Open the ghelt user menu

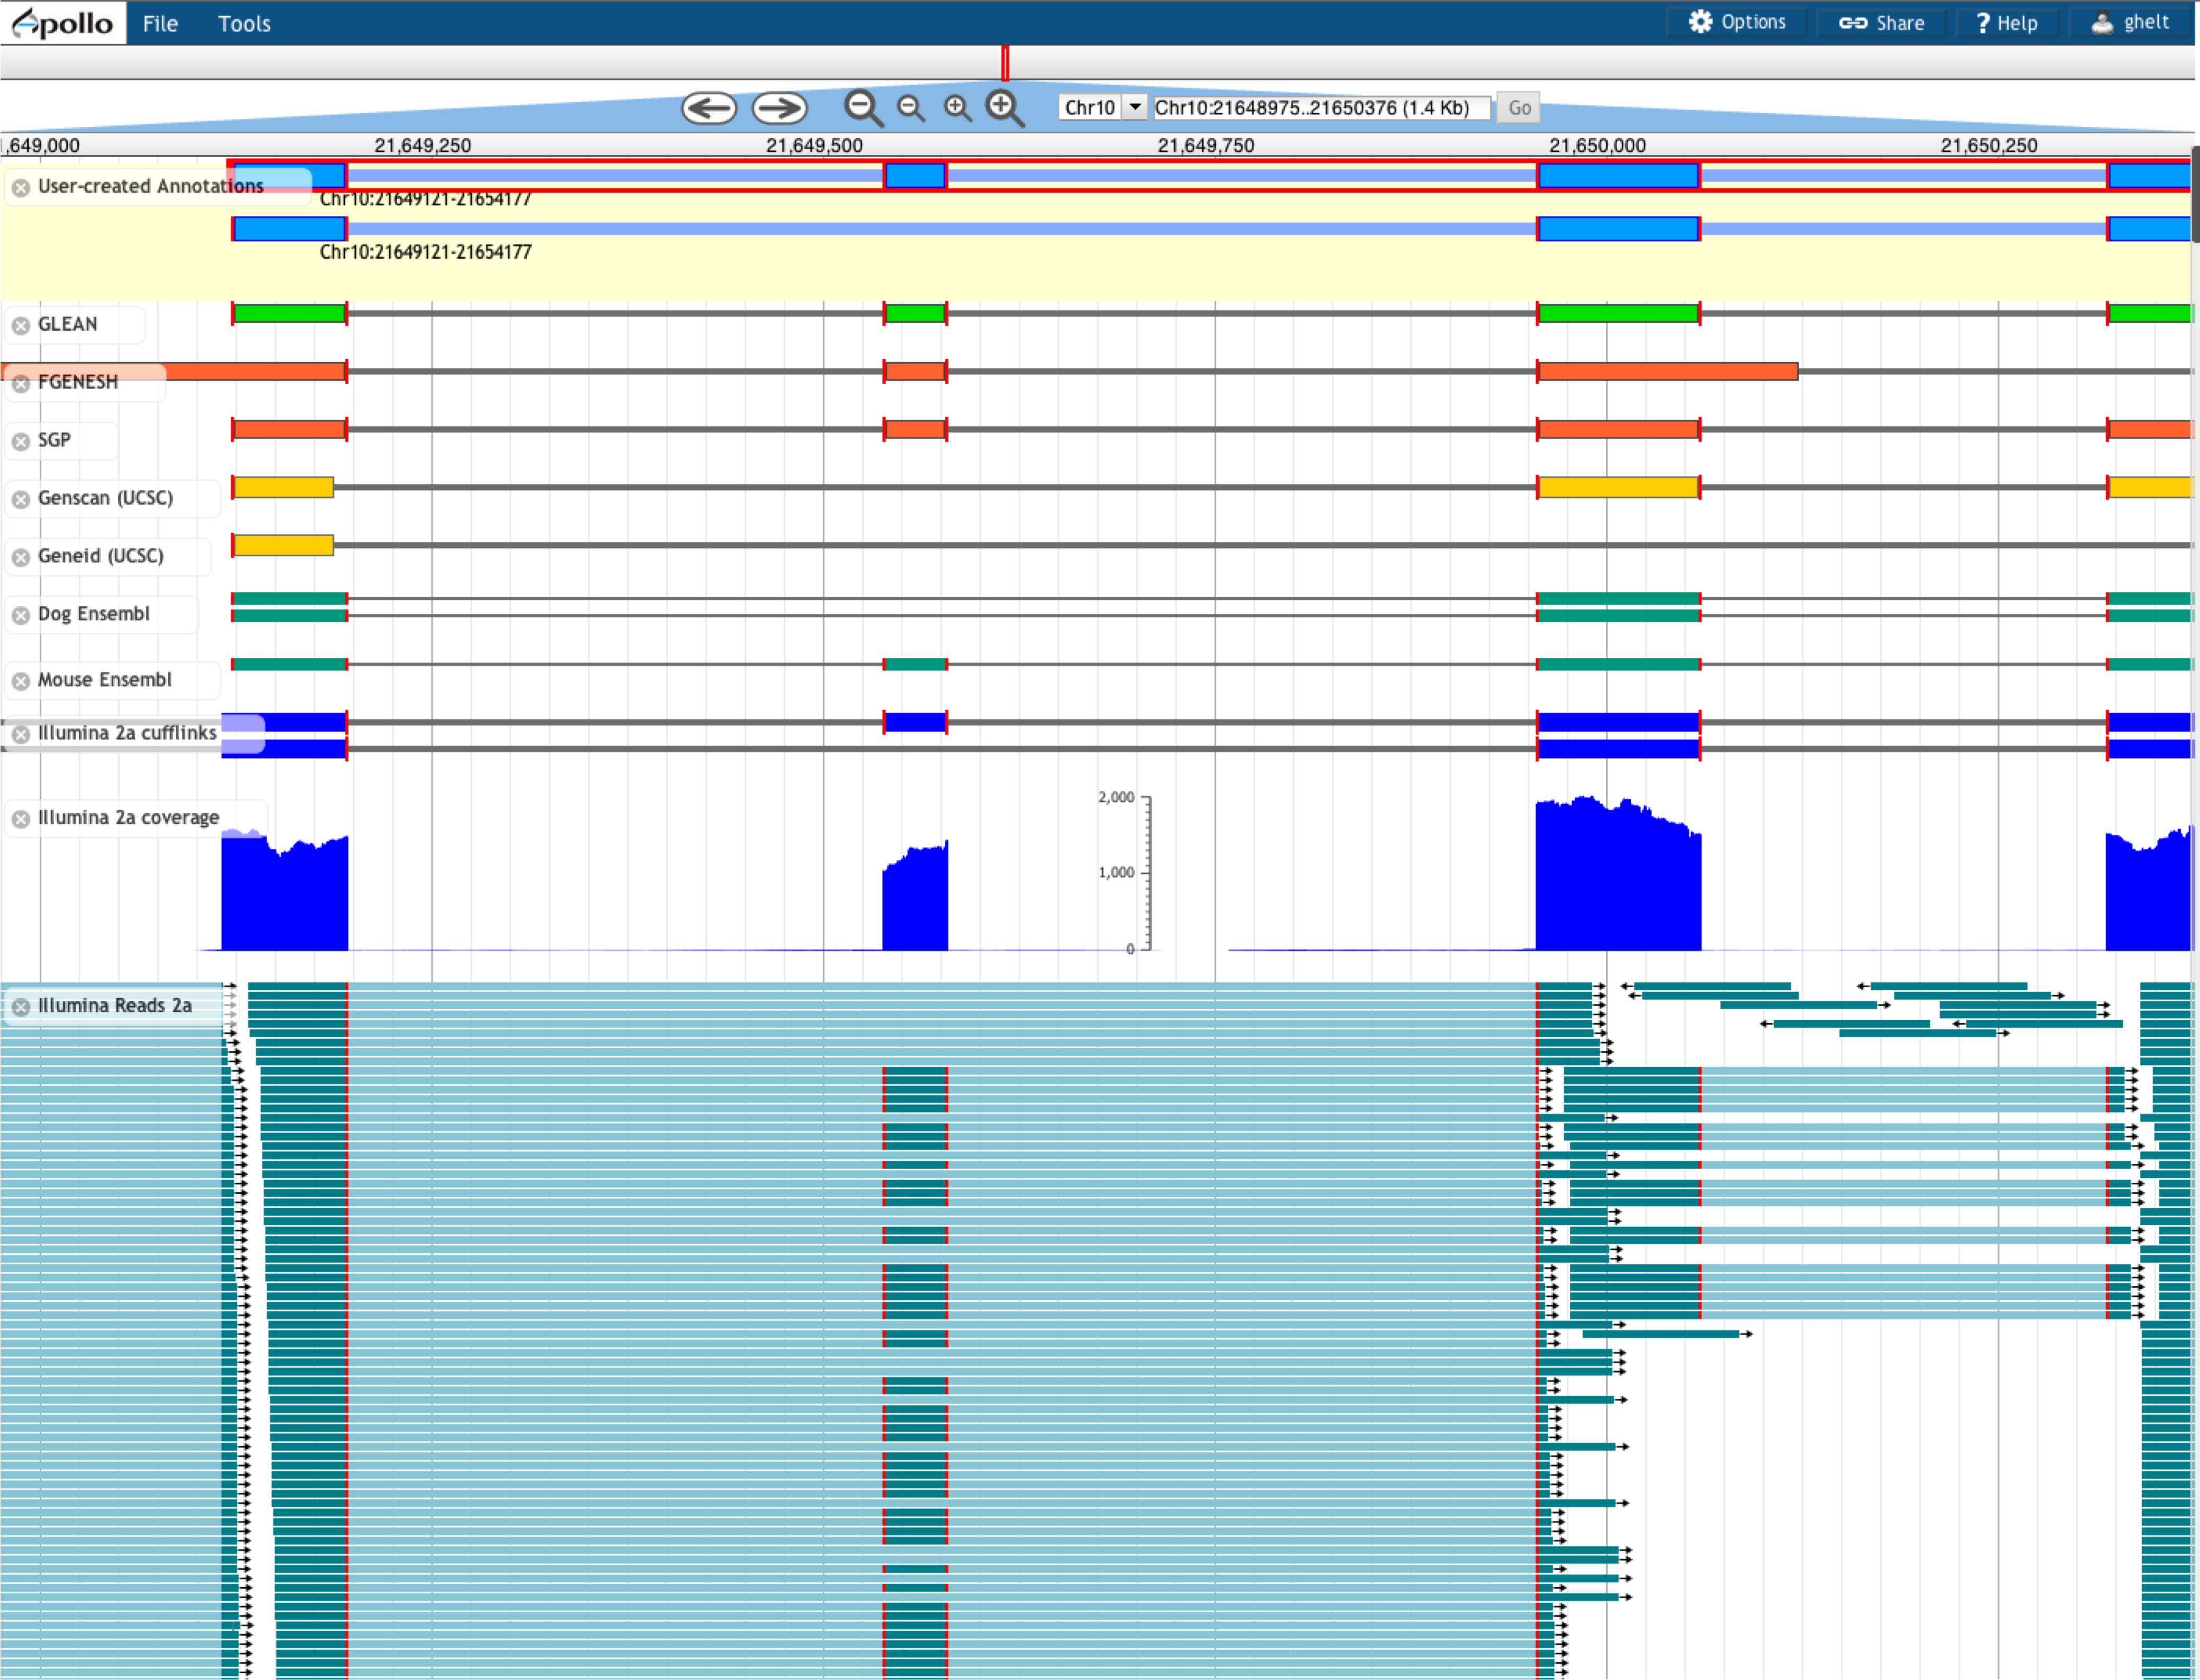[2130, 22]
